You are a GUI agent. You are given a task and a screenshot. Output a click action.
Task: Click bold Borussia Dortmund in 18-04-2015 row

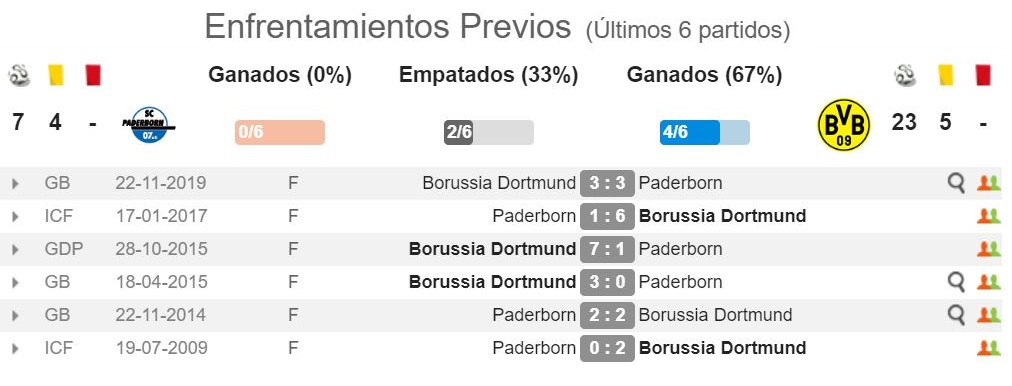point(492,282)
